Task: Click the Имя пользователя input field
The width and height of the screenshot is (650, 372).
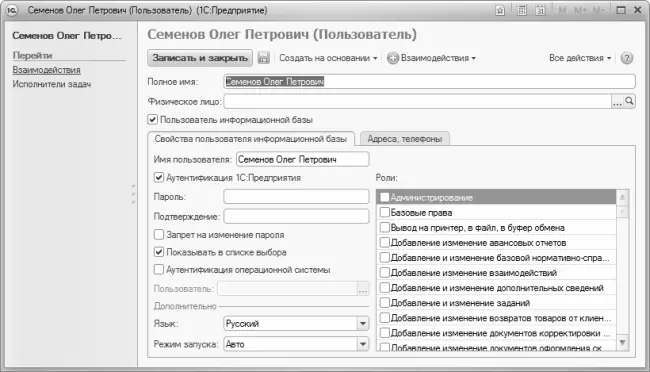Action: [303, 160]
